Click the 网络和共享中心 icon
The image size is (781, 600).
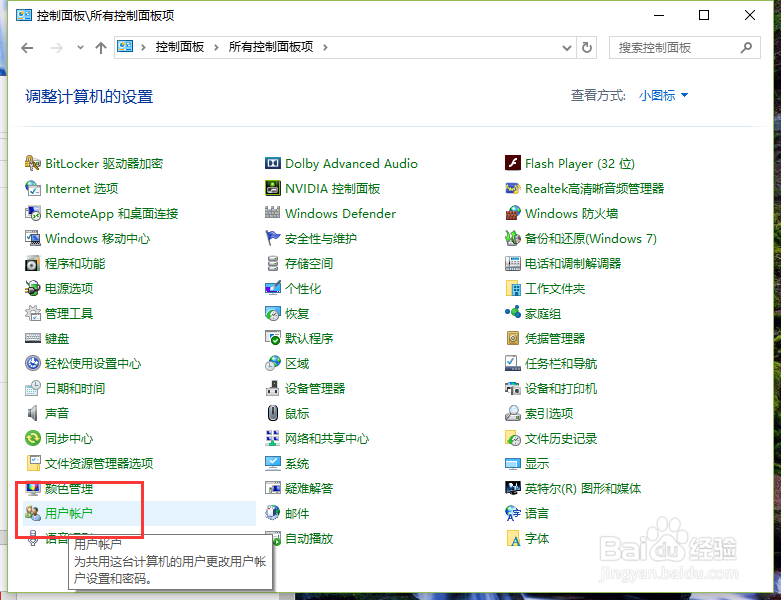click(x=272, y=438)
